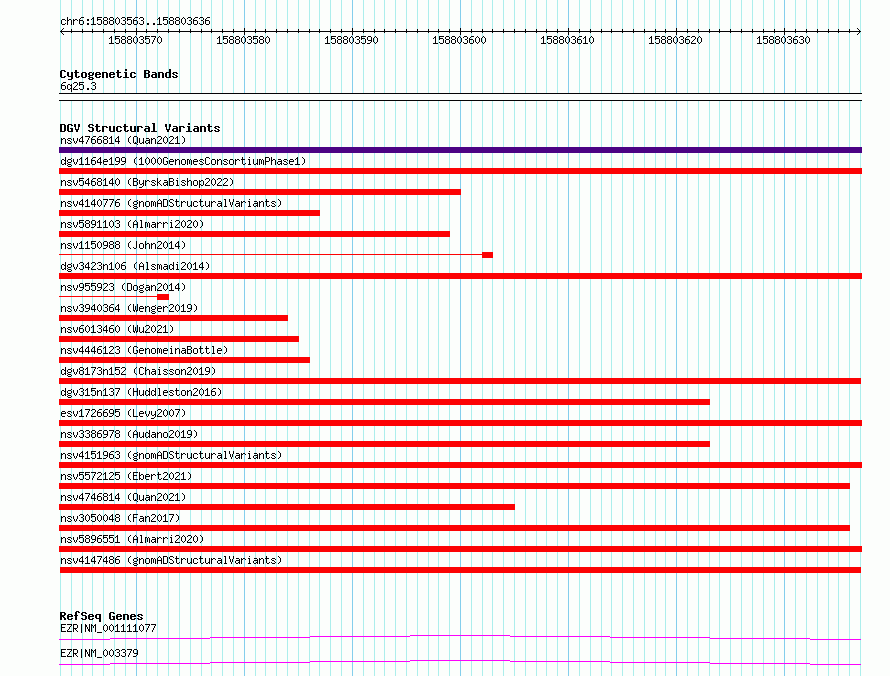Open nsv4151963 (gnomADStructuralVariants) label
The image size is (890, 676).
tap(171, 455)
